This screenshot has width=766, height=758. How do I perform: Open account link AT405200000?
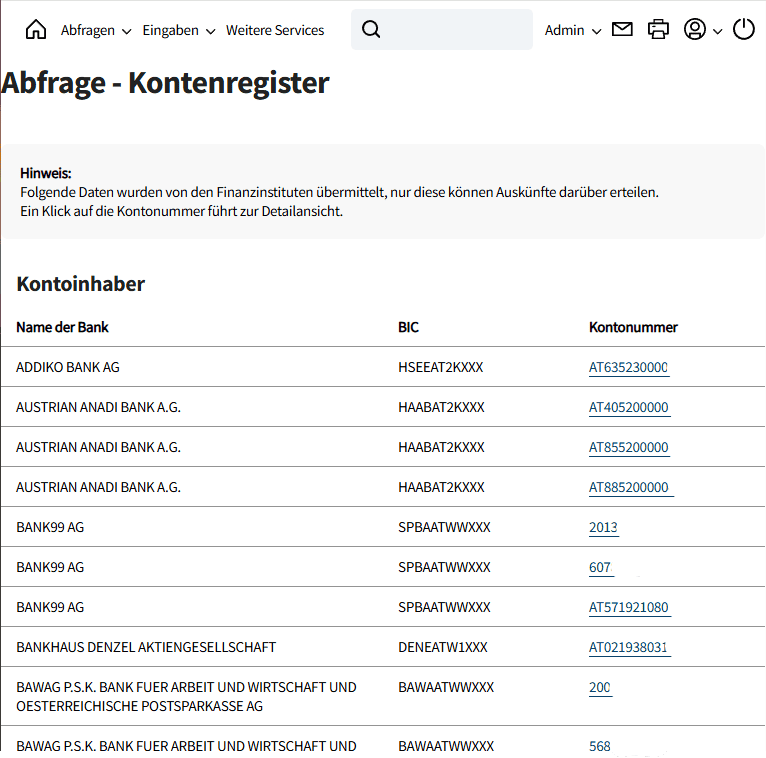click(629, 407)
